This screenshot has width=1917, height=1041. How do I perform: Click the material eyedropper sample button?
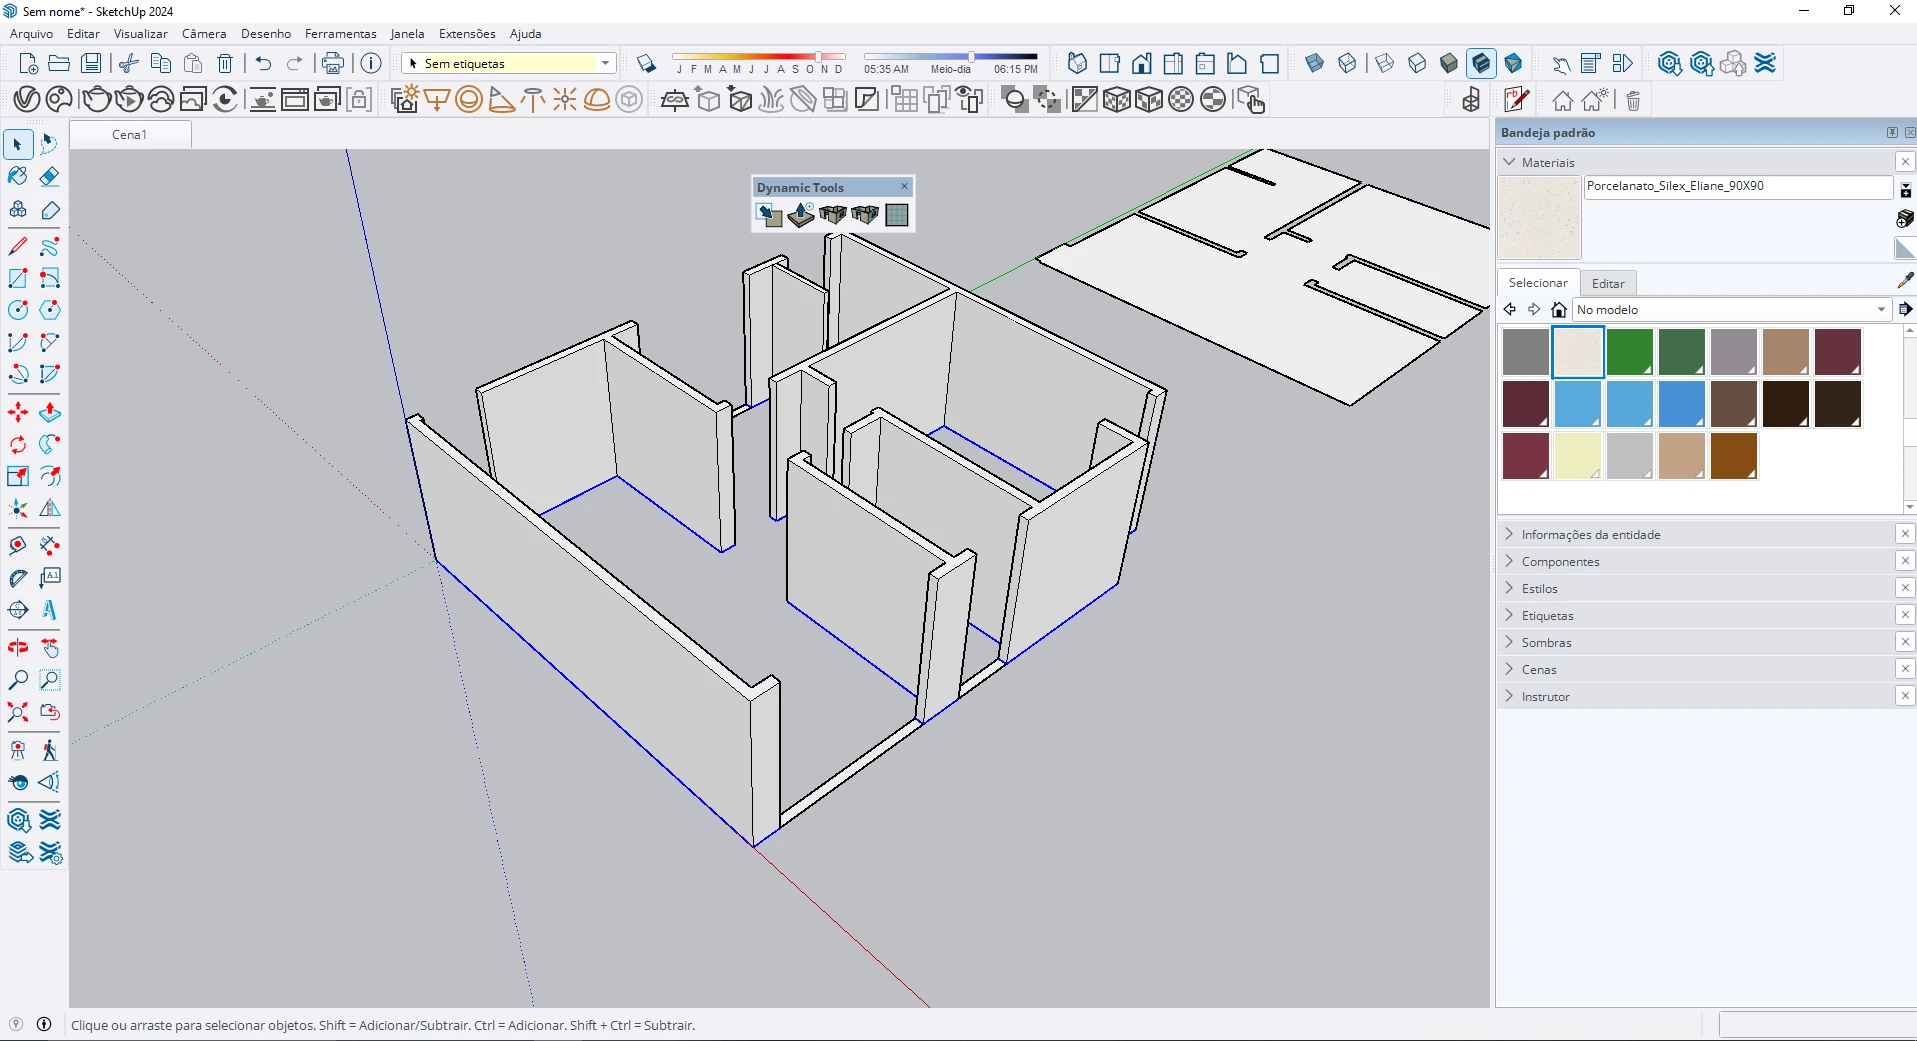[1905, 281]
